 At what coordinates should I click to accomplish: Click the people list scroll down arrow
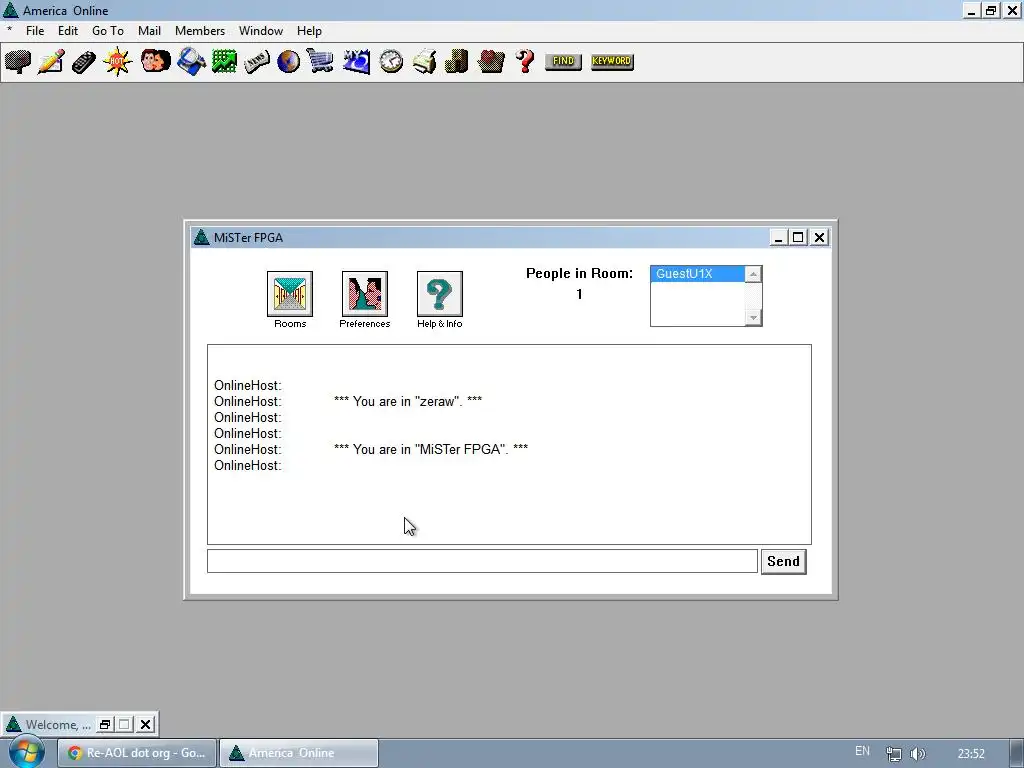753,317
